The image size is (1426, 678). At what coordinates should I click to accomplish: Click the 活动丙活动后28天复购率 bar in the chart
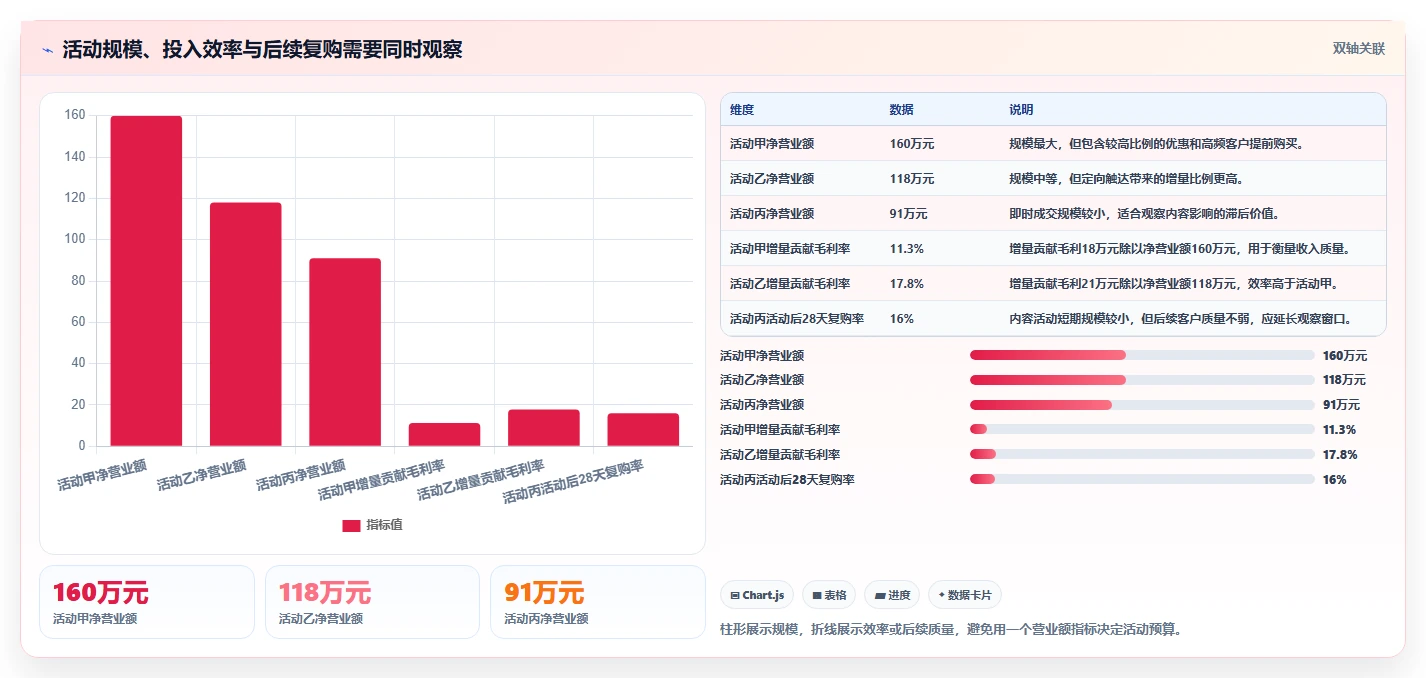(x=643, y=430)
